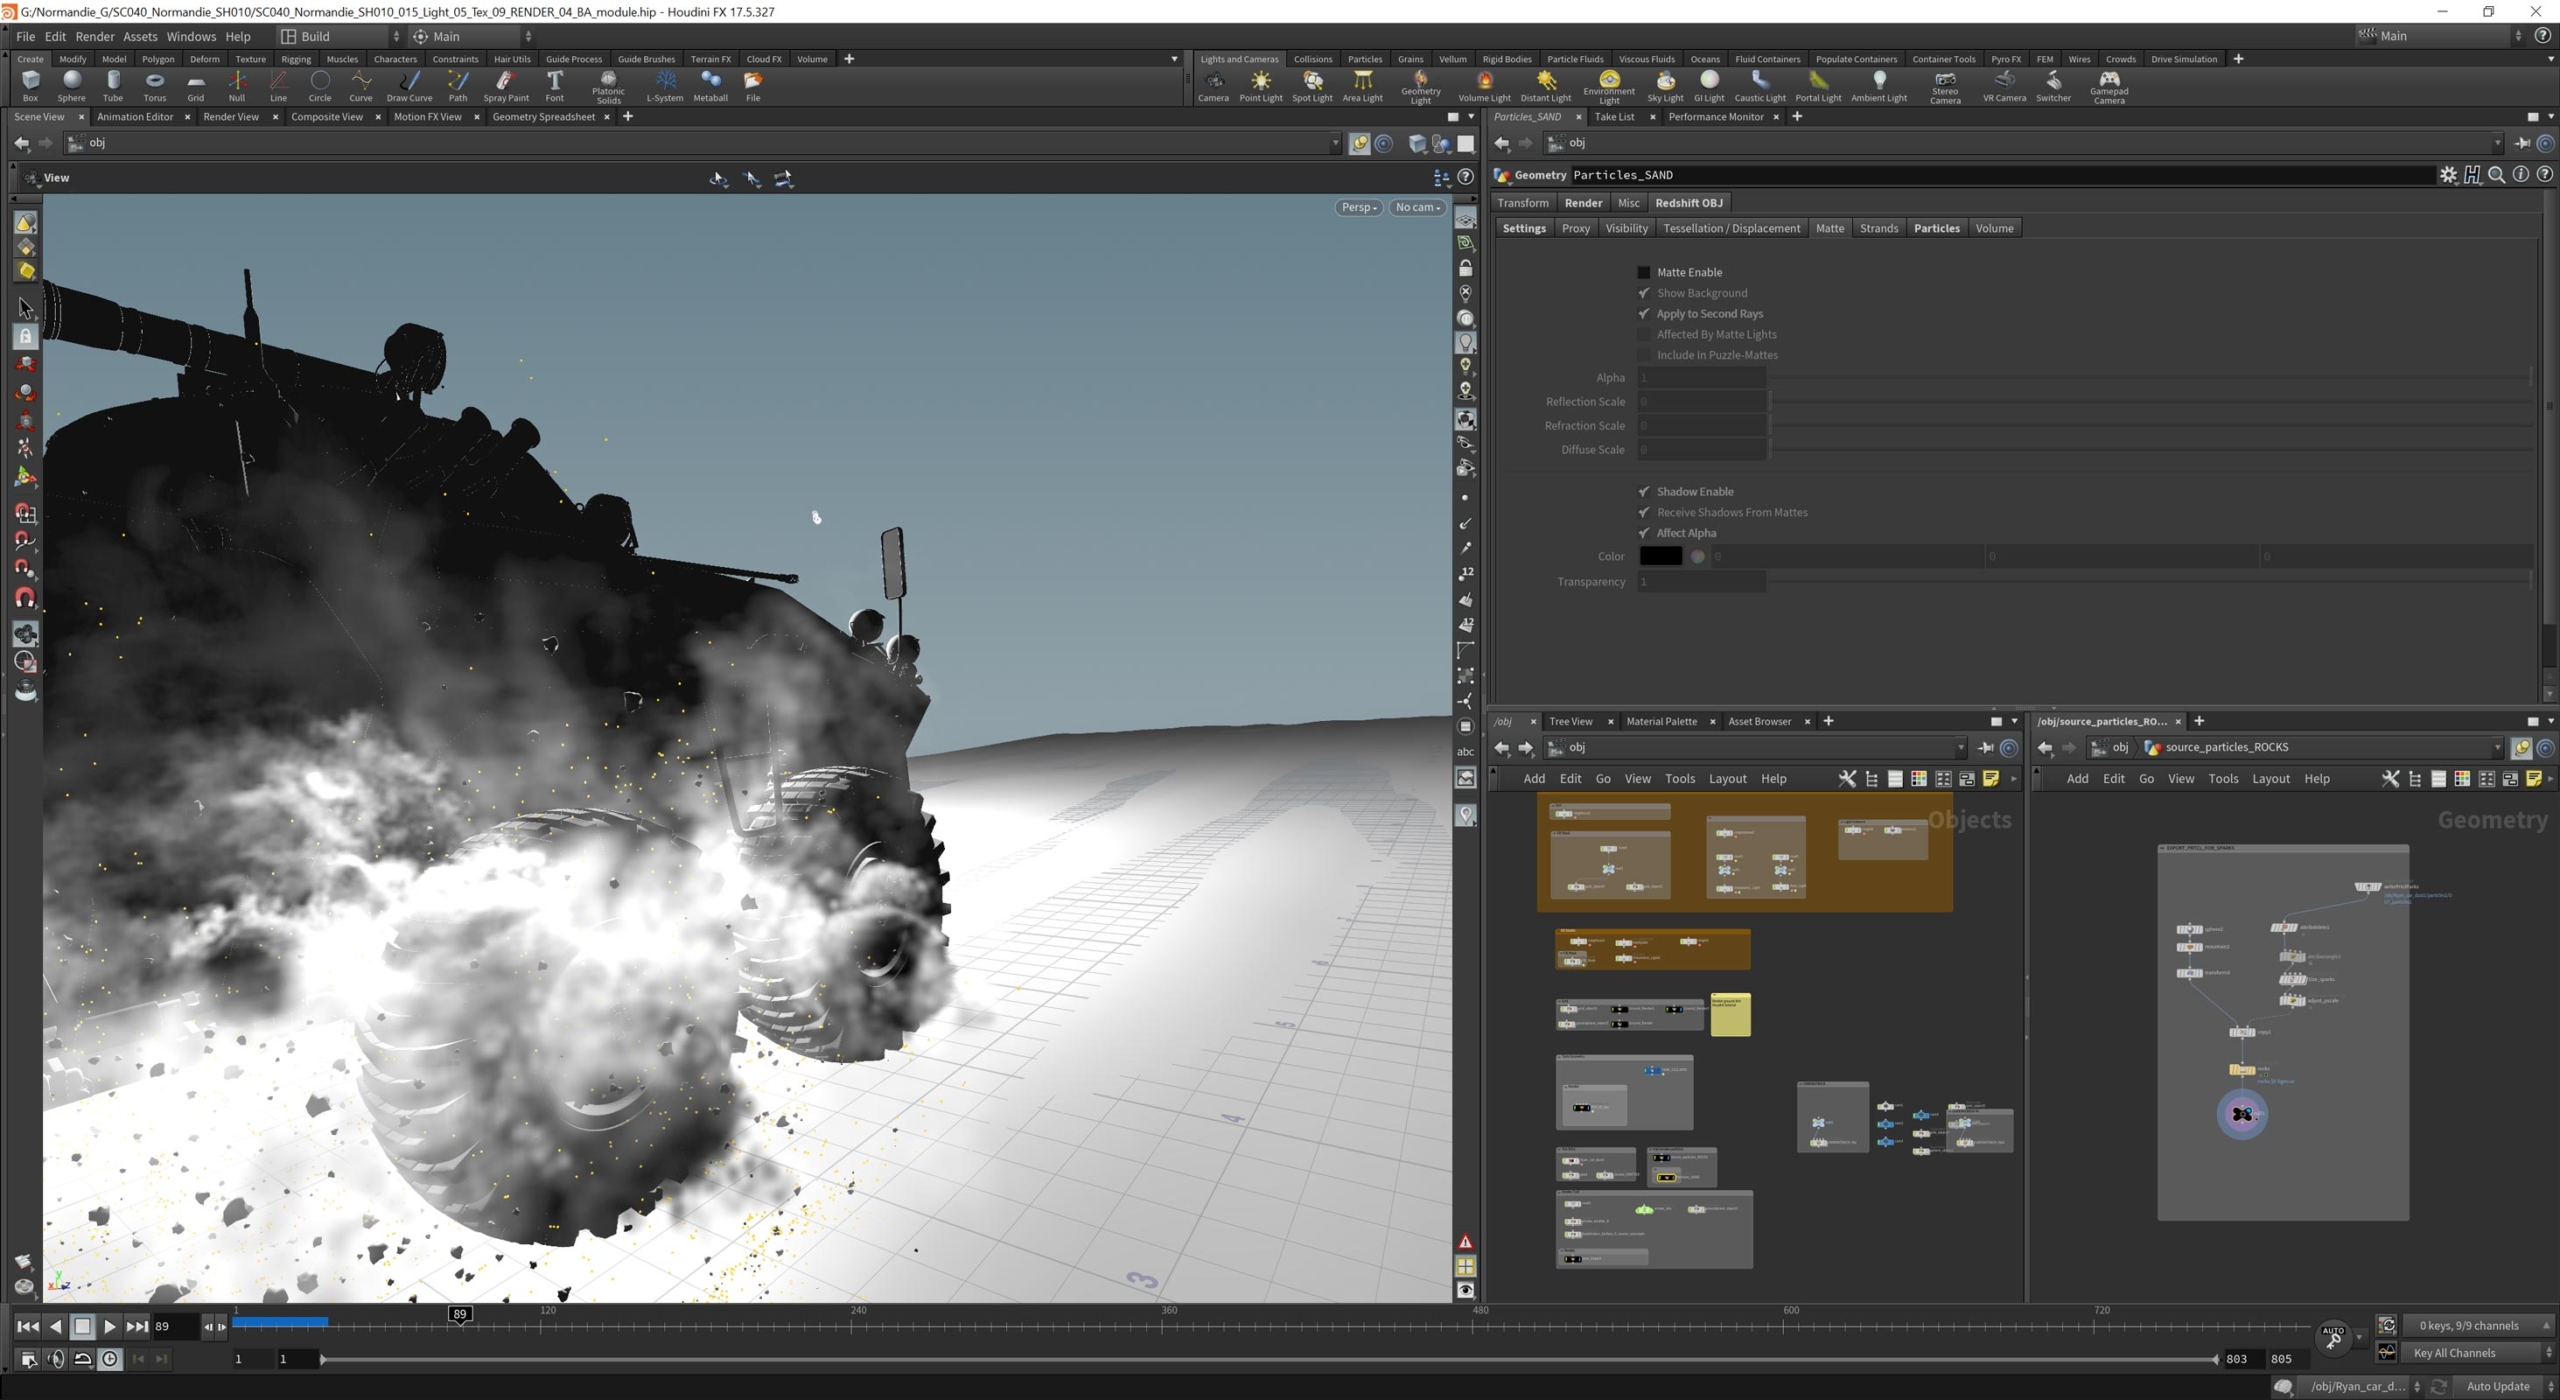
Task: Open the Persp viewport dropdown
Action: point(1358,207)
